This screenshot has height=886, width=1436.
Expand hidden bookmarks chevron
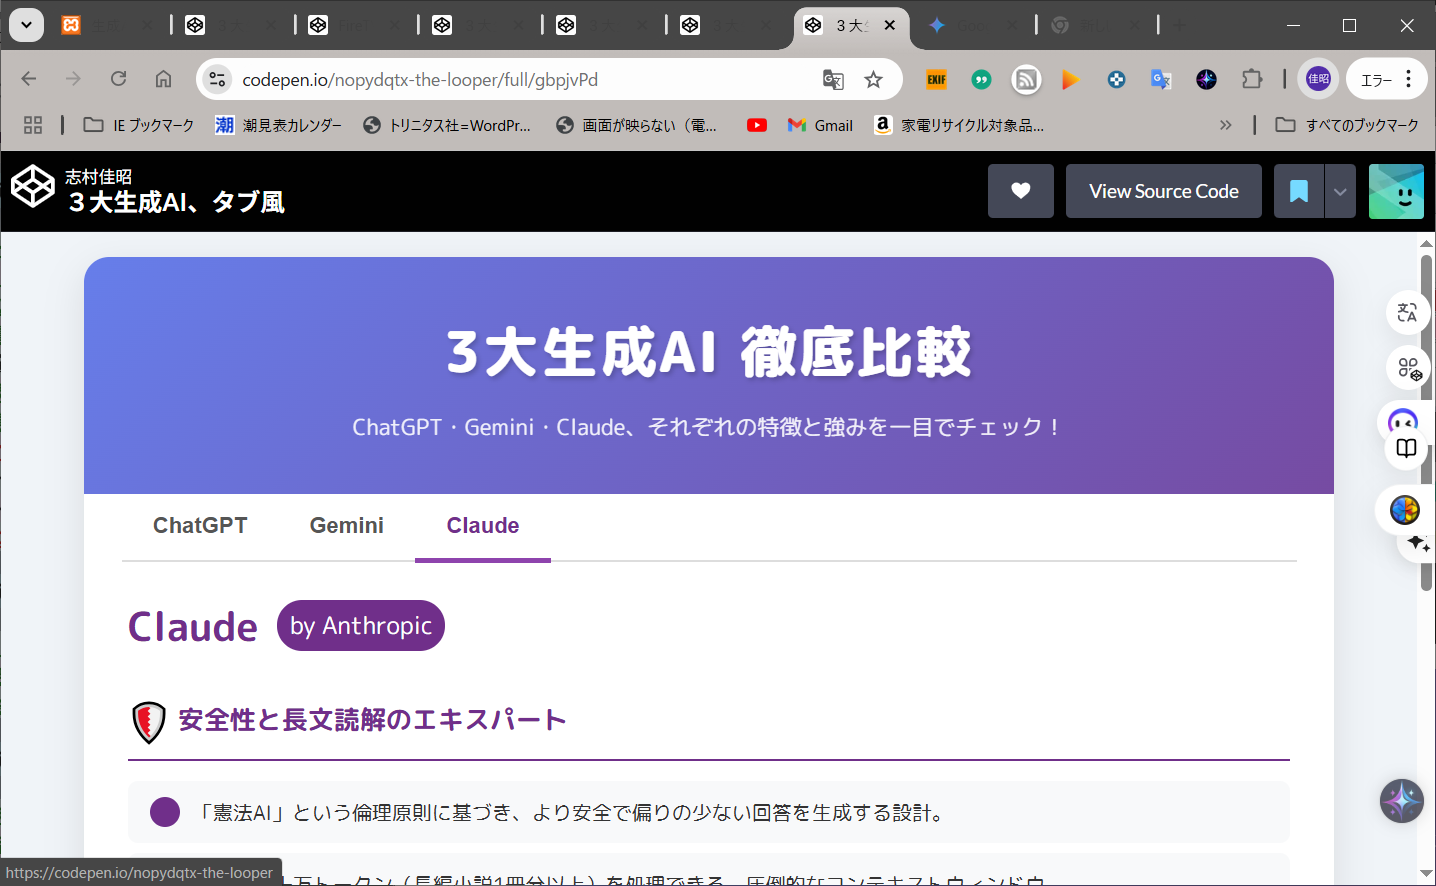[x=1226, y=125]
